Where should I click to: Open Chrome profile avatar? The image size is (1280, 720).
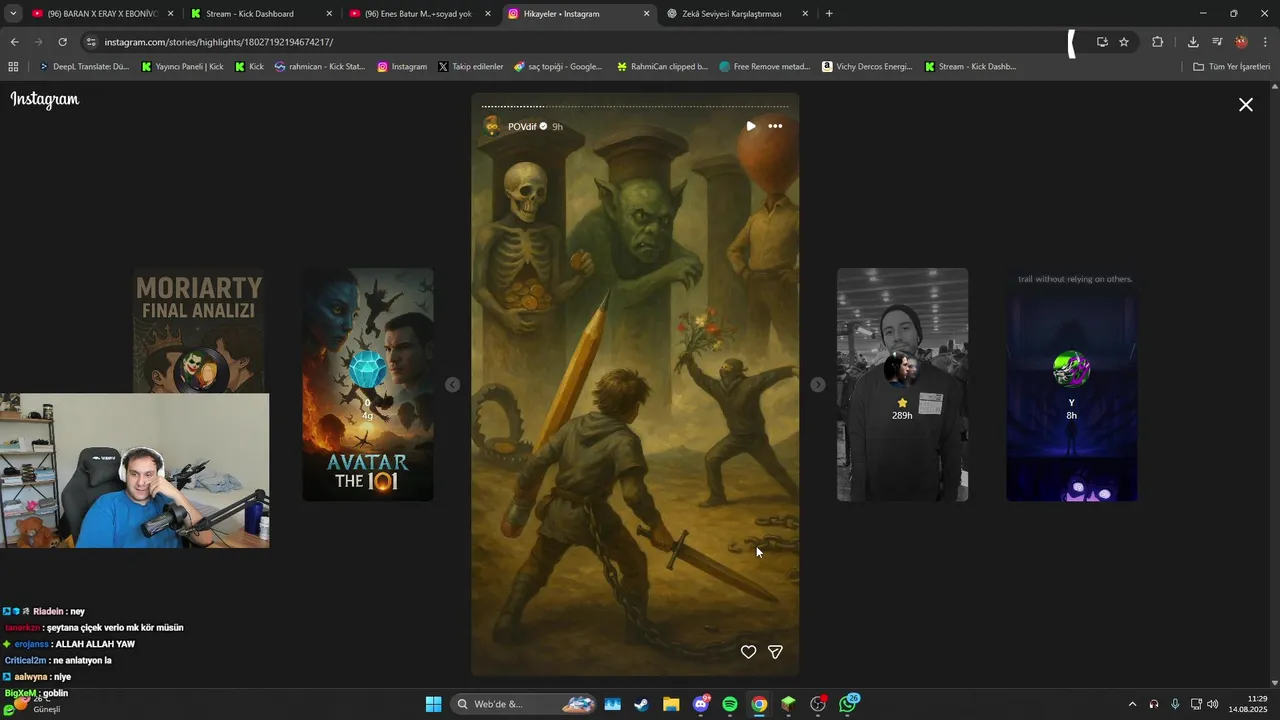1242,42
